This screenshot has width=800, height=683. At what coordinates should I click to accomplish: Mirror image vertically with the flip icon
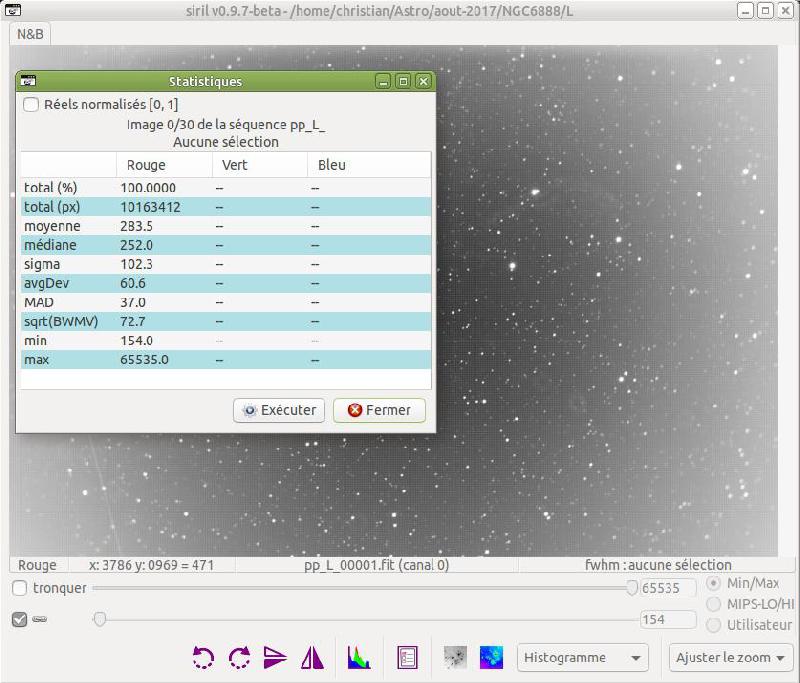pos(275,657)
